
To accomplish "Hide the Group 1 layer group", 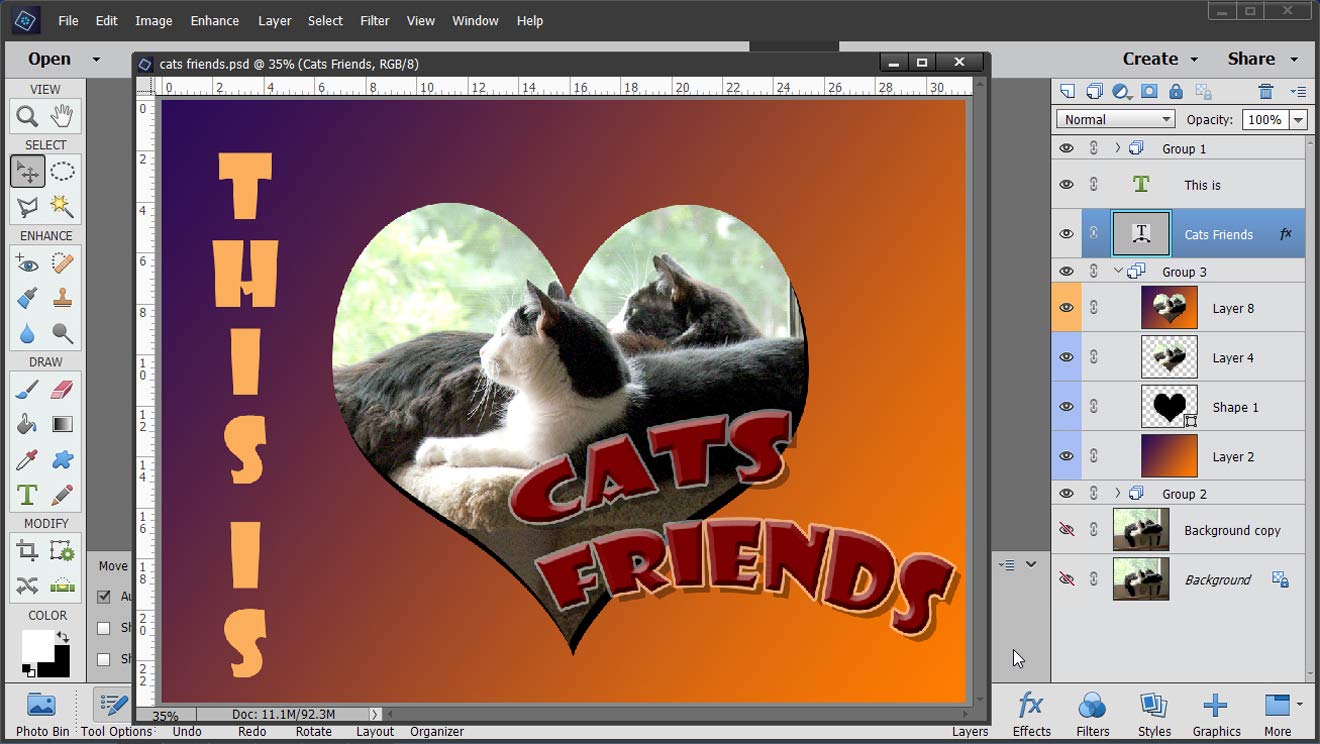I will tap(1066, 148).
